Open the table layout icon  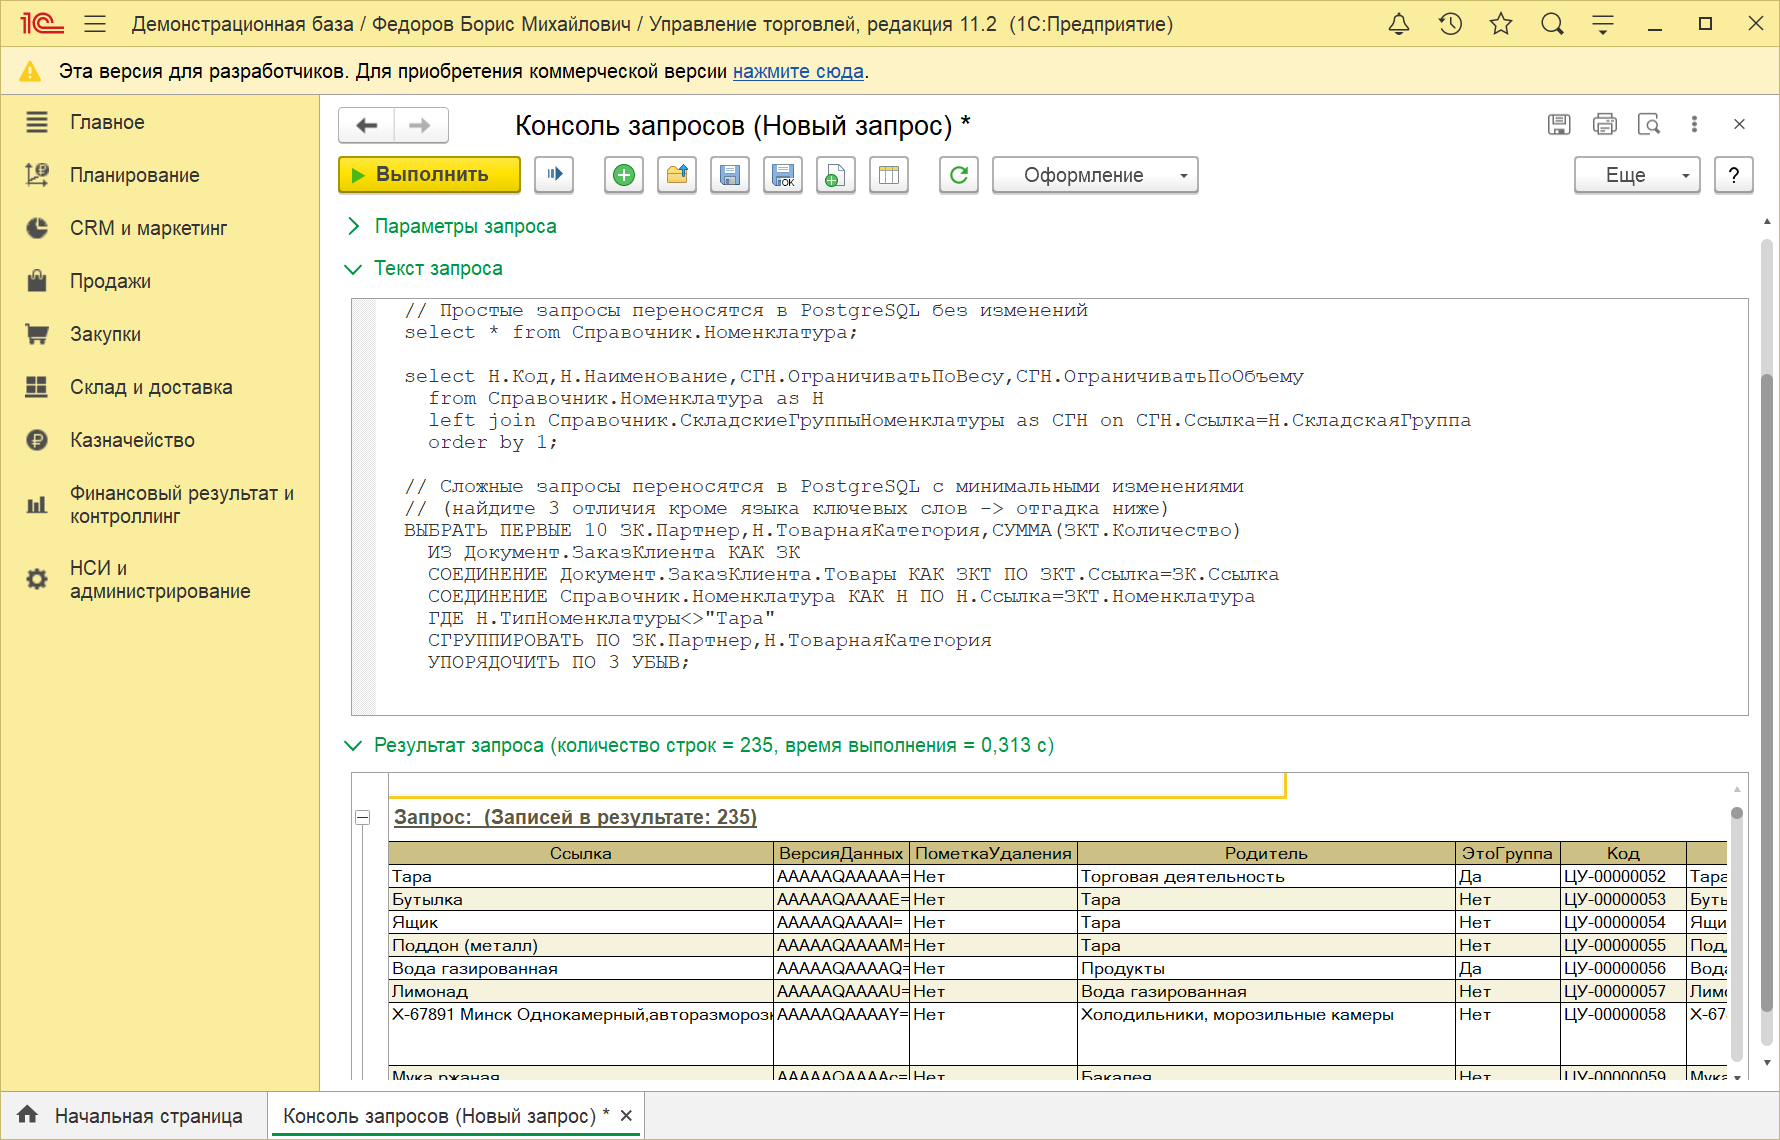tap(888, 175)
